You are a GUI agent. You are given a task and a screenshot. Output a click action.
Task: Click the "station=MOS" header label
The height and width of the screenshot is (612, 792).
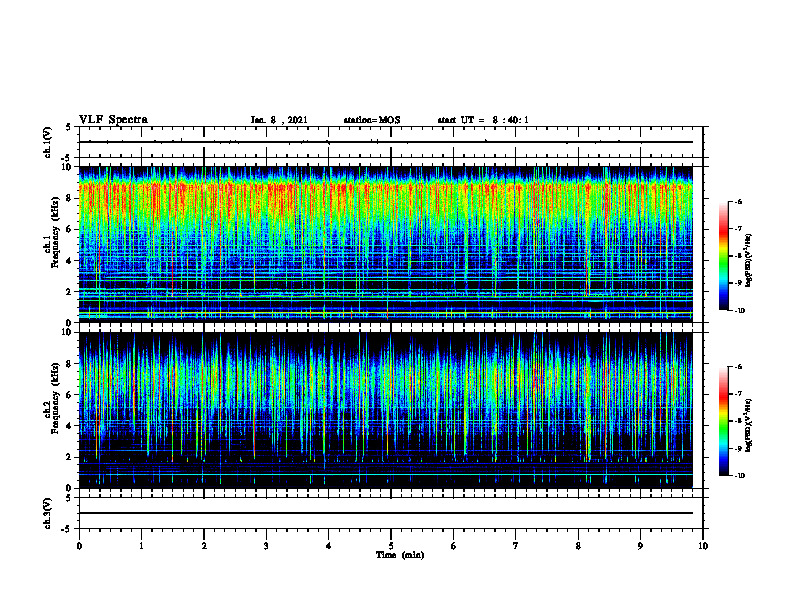[372, 120]
